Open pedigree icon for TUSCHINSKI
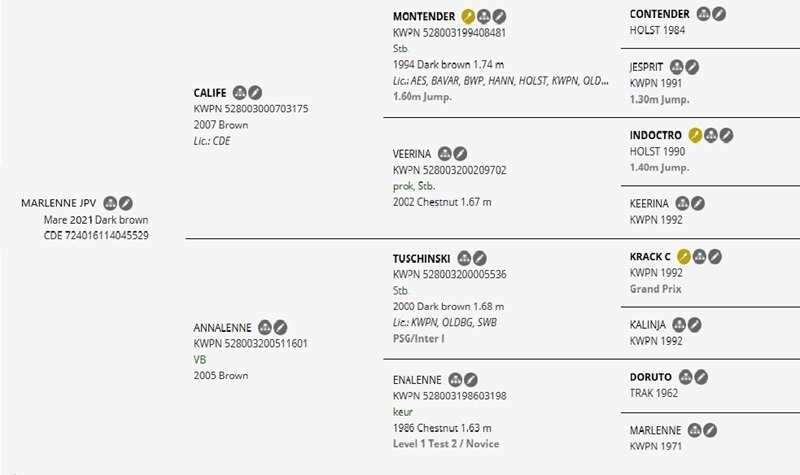Screen dimensions: 800x475 click(463, 258)
